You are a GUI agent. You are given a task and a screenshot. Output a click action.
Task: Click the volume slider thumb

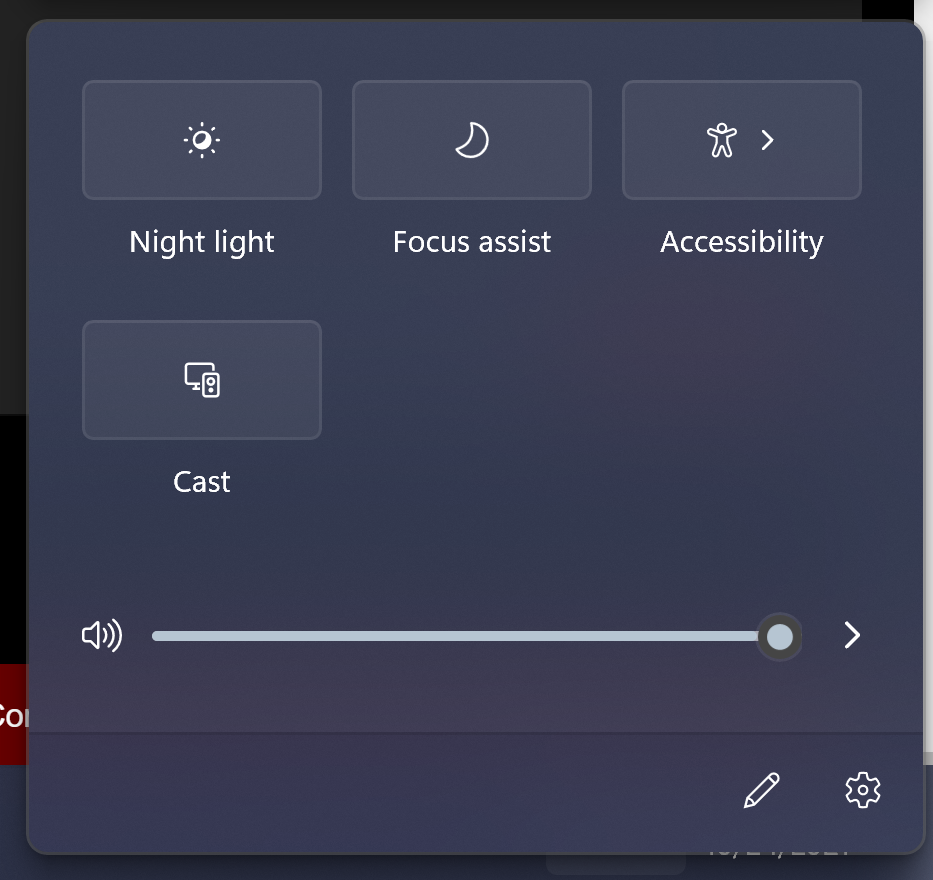780,637
